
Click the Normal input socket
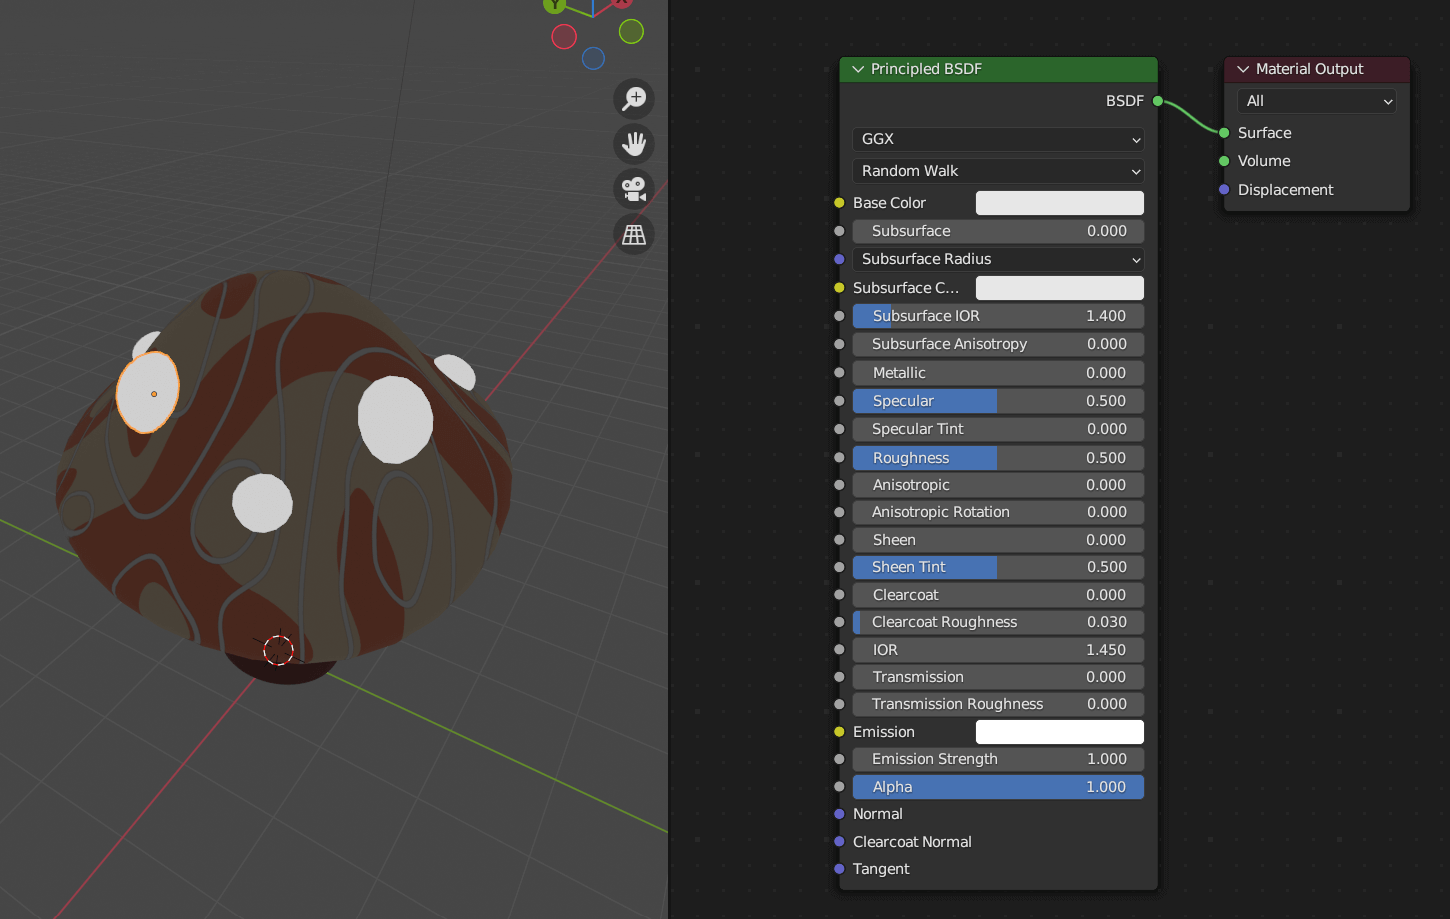click(x=839, y=814)
